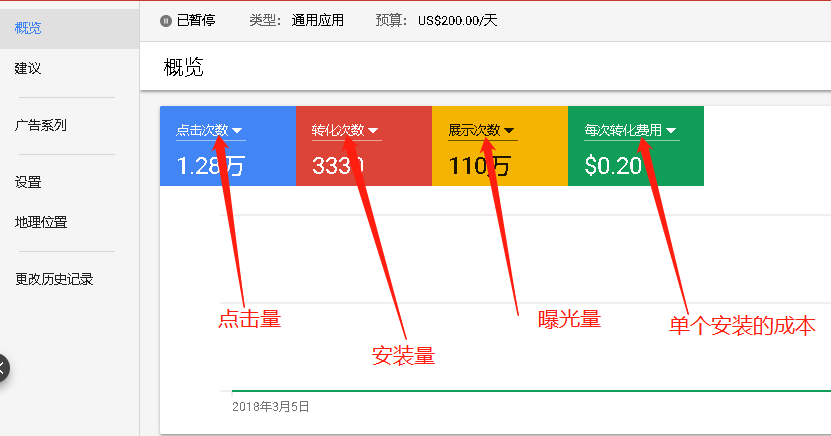
Task: Click the yellow card value 110万
Action: pos(480,166)
